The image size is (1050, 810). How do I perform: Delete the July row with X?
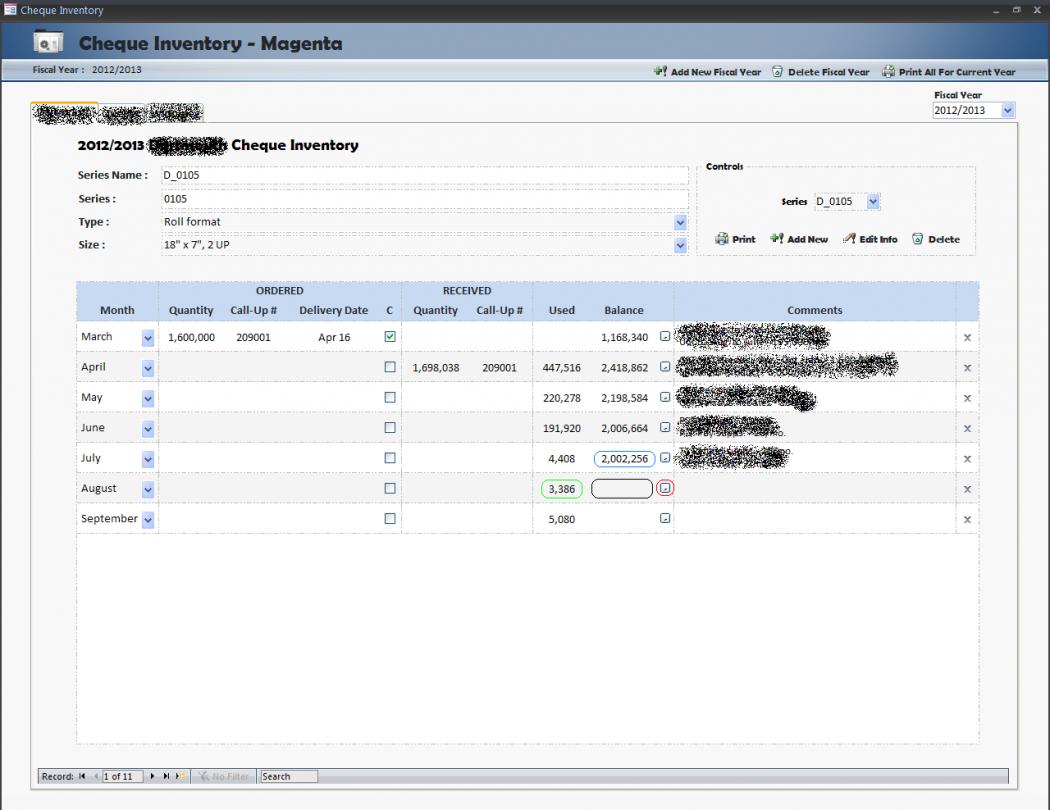pos(967,459)
